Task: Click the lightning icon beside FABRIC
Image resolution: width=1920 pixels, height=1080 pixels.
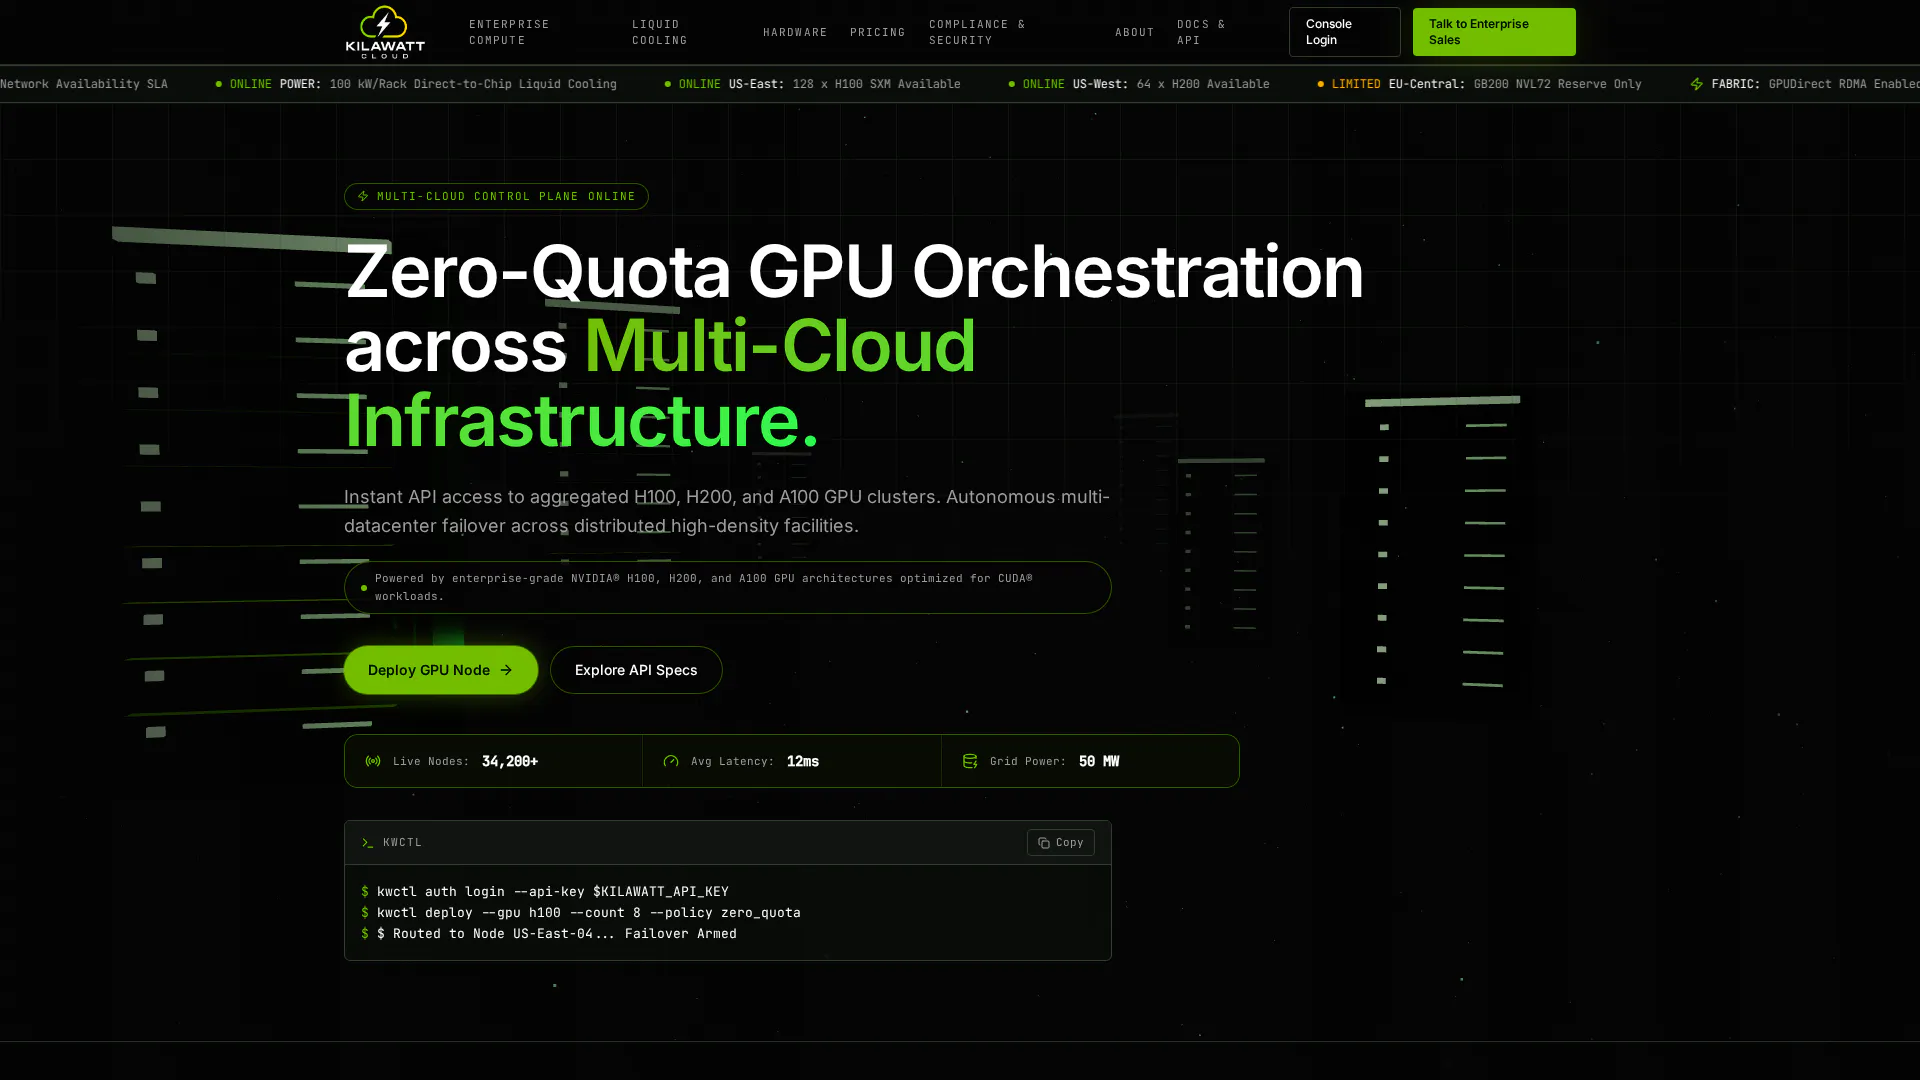Action: pos(1696,84)
